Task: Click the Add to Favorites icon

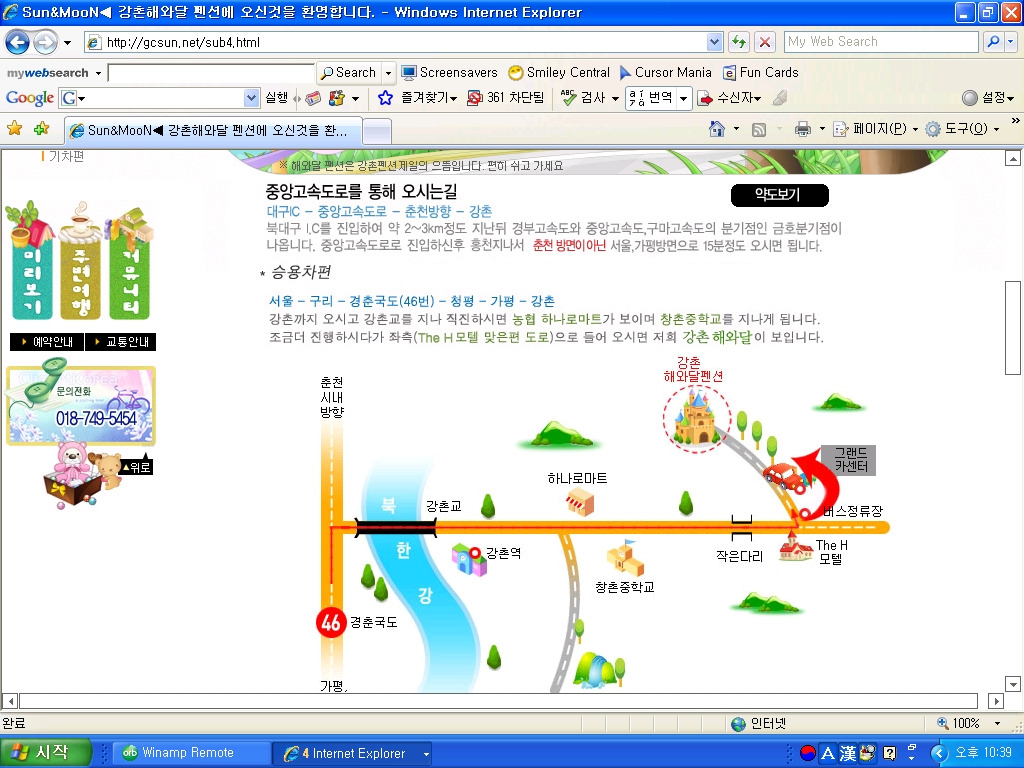Action: (41, 129)
